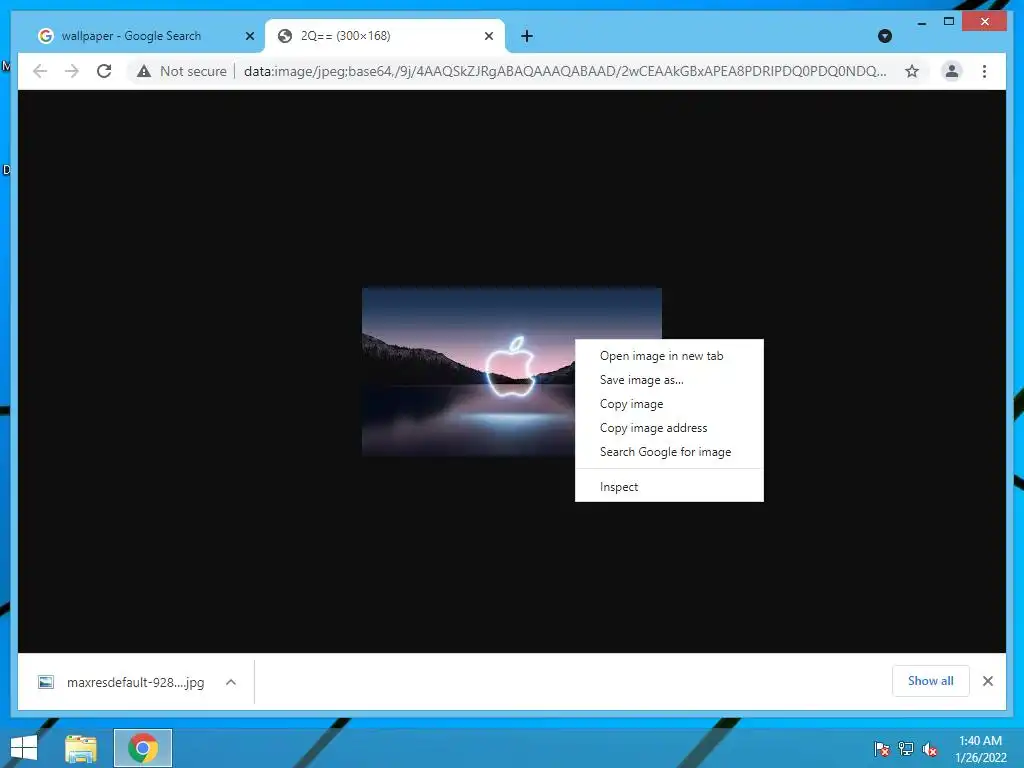This screenshot has width=1024, height=768.
Task: Click the downloaded image file icon
Action: 46,682
